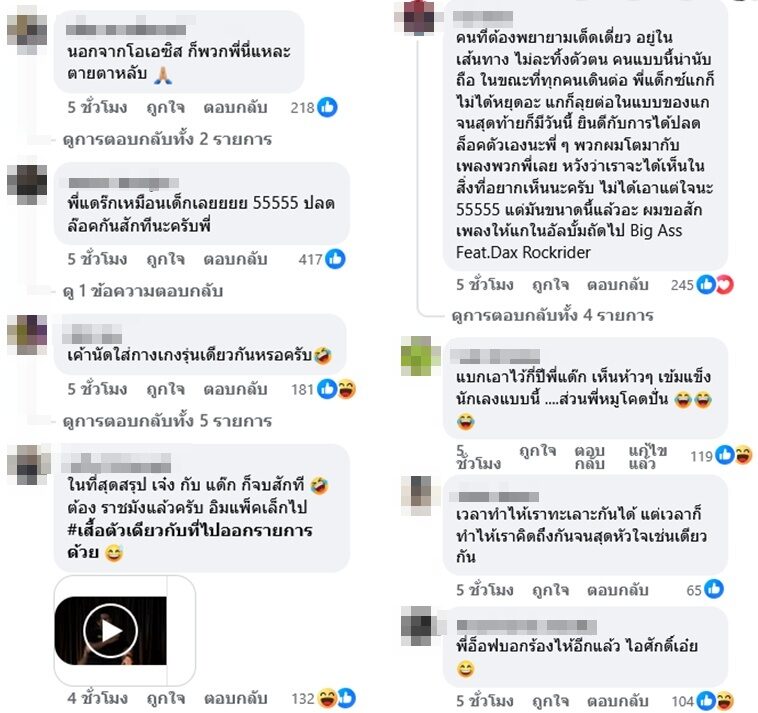758x713 pixels.
Task: Open reactions on the 181-count comment
Action: point(336,389)
